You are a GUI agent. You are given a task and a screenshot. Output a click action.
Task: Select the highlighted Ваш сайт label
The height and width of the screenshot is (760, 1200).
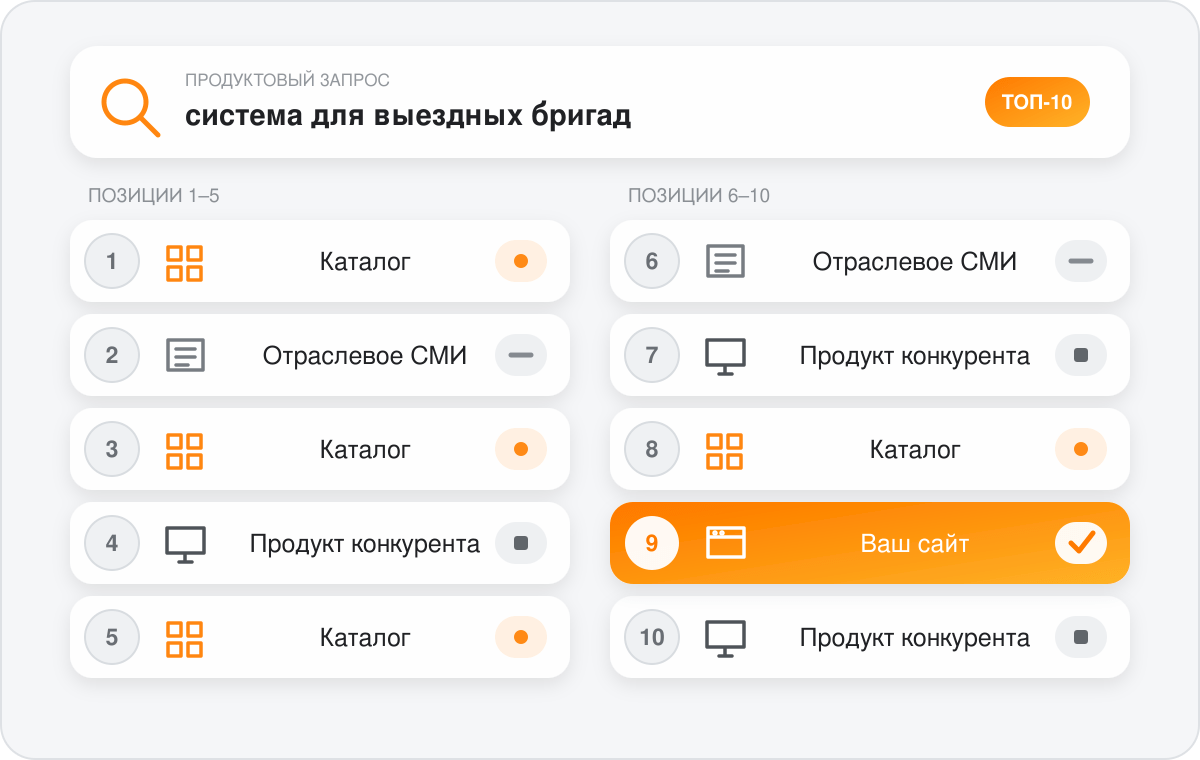[915, 544]
